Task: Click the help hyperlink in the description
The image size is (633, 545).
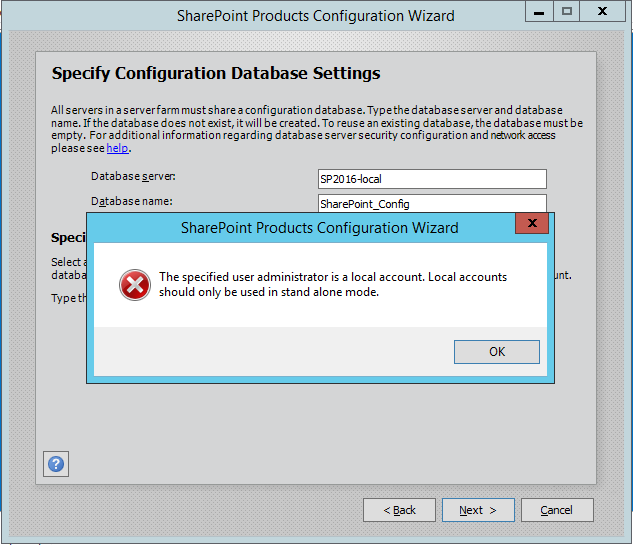Action: tap(117, 148)
